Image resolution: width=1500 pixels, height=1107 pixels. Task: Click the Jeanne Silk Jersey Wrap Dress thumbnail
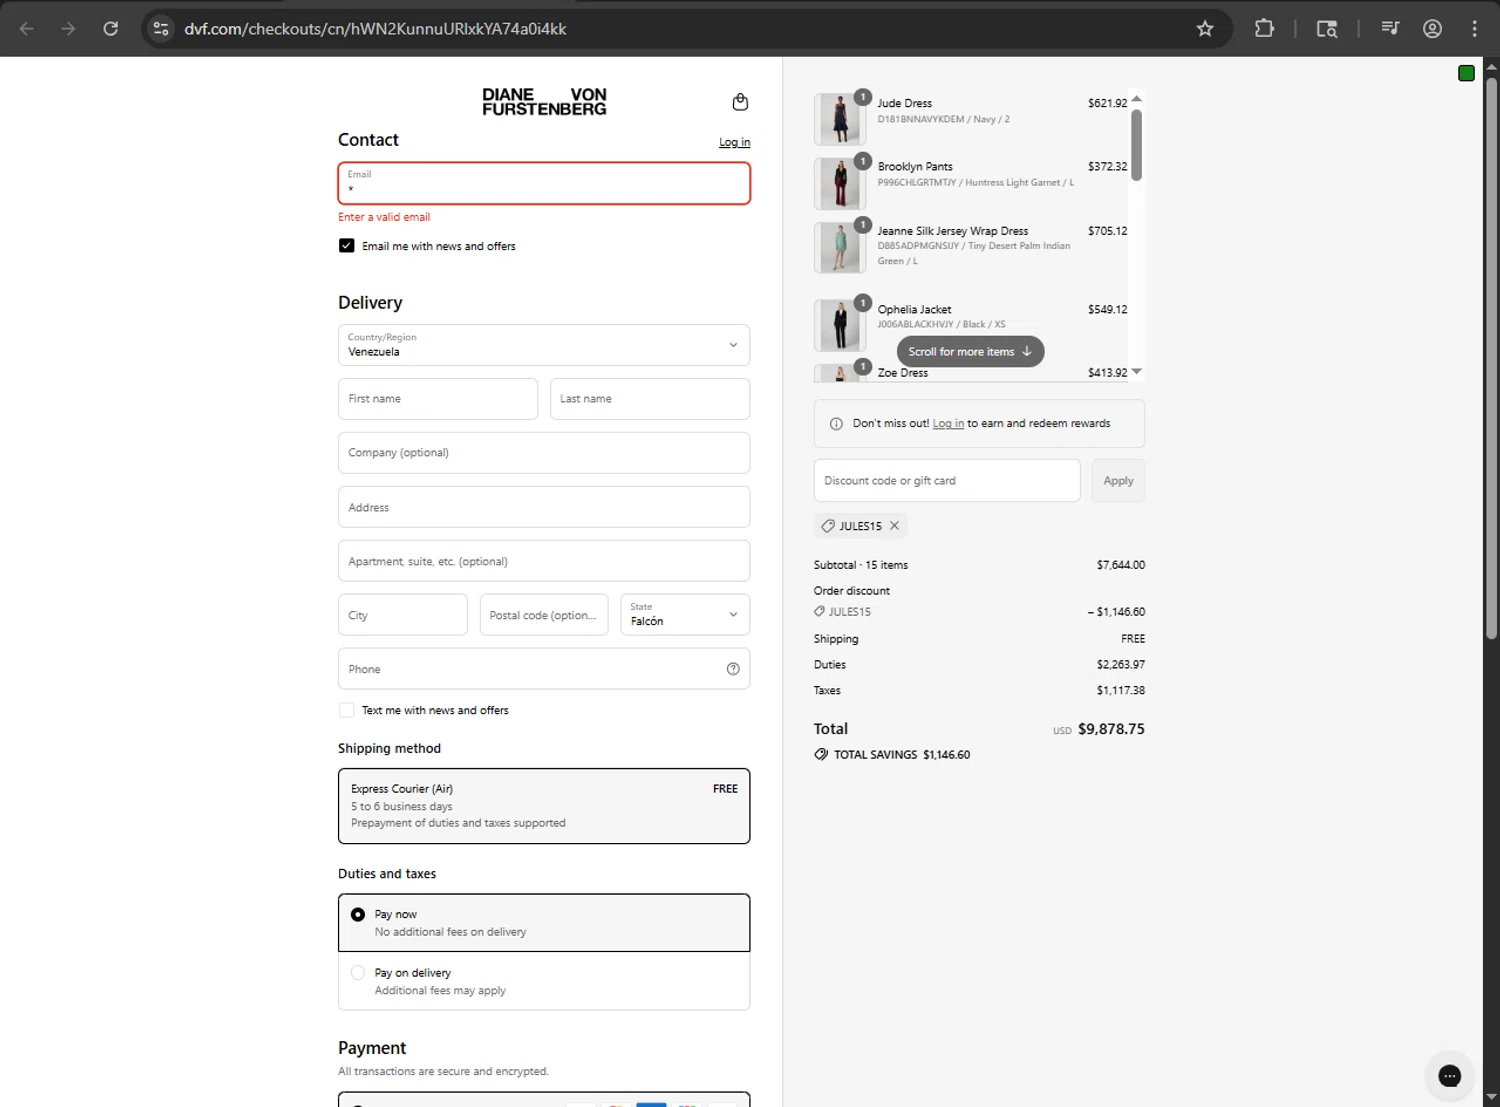coord(840,247)
